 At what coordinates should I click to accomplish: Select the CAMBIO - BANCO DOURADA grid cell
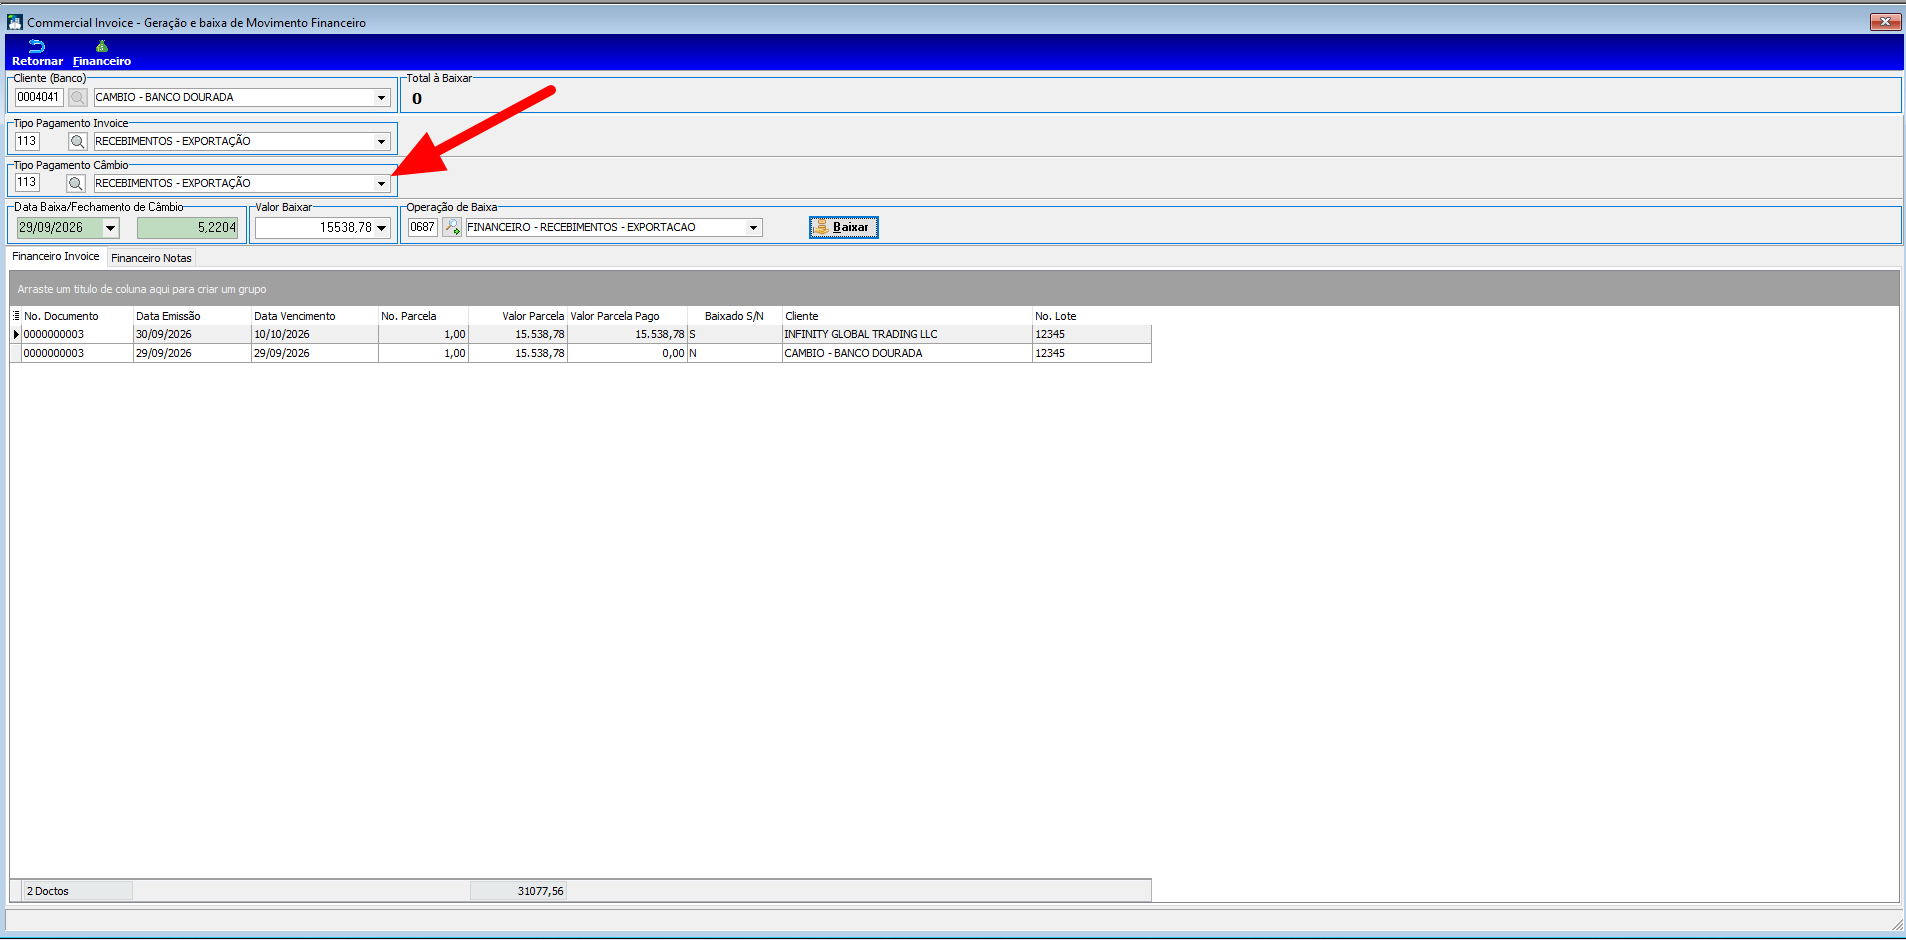(907, 354)
